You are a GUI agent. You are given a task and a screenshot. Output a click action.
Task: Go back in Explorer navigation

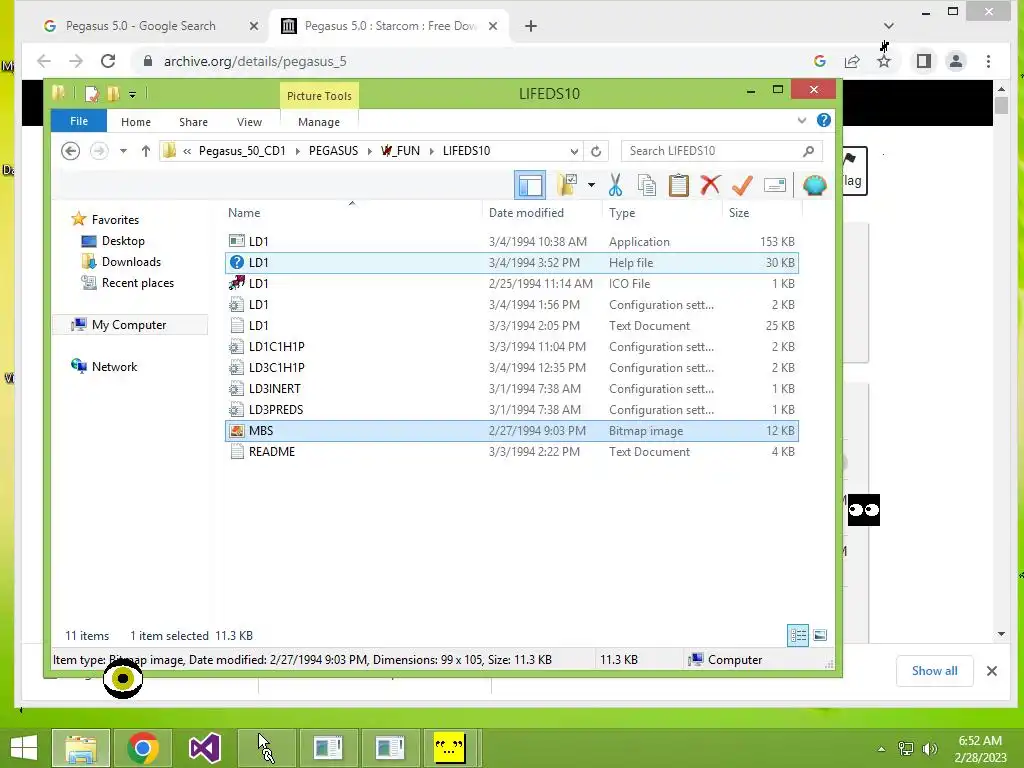71,151
